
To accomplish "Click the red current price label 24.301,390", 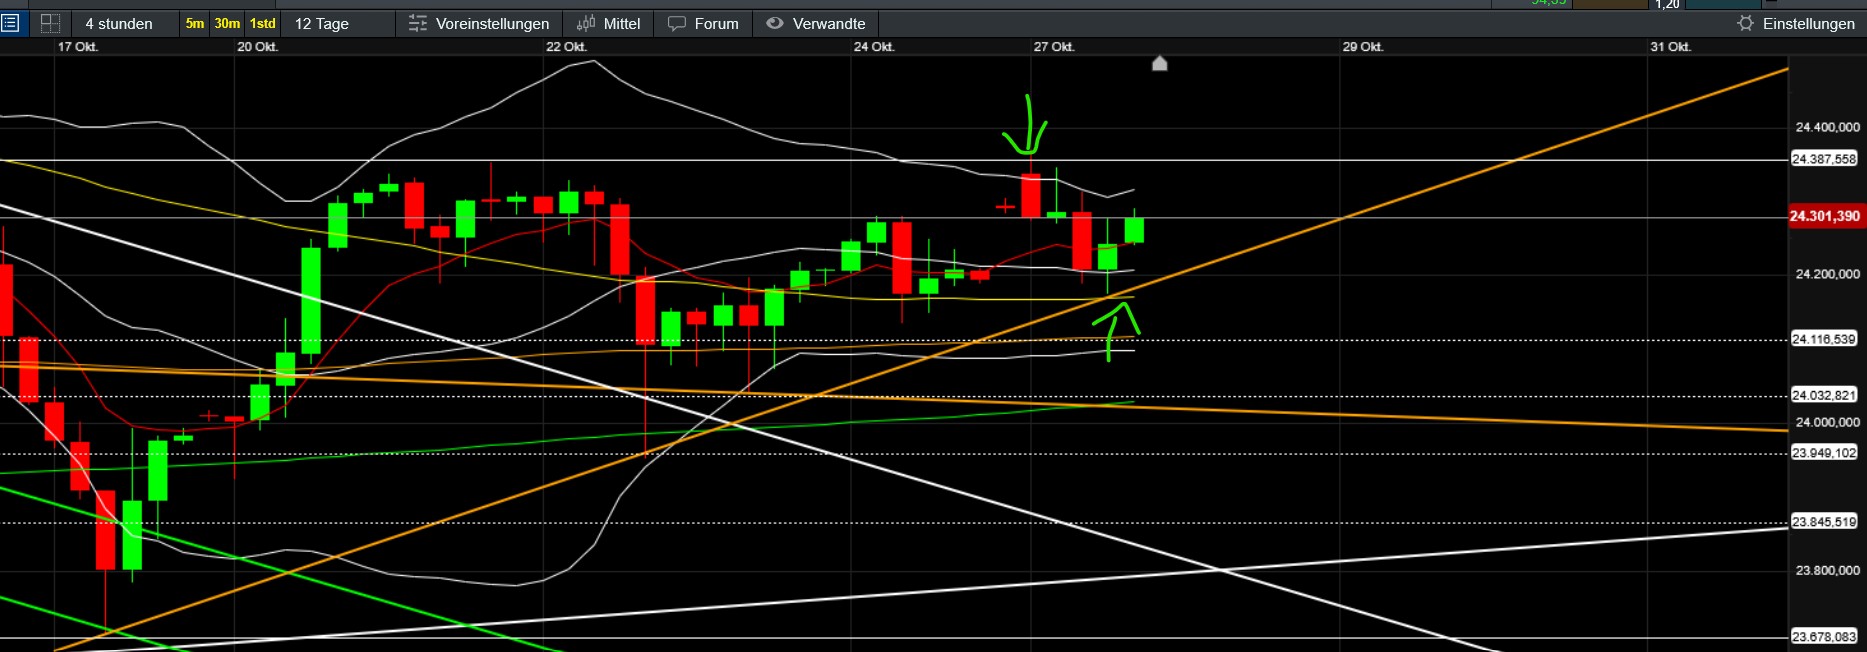I will tap(1825, 216).
